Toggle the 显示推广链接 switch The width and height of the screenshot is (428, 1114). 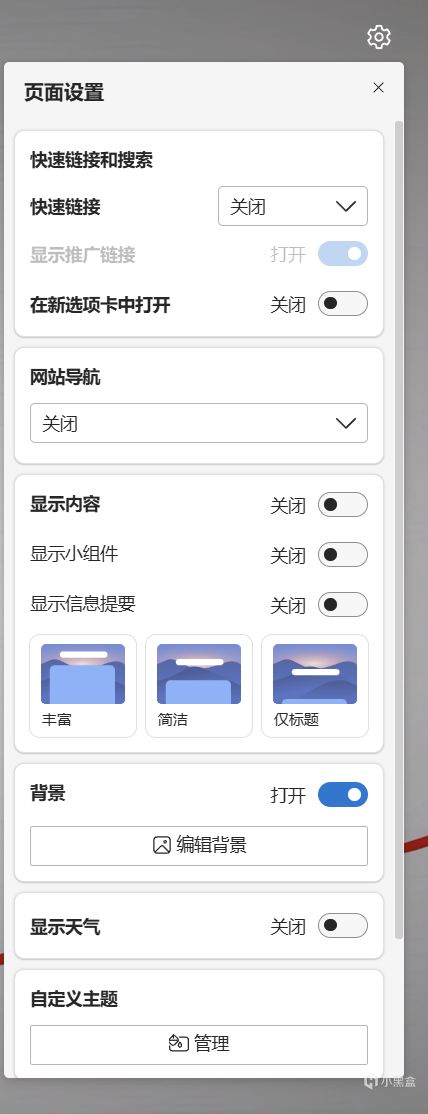pyautogui.click(x=343, y=254)
